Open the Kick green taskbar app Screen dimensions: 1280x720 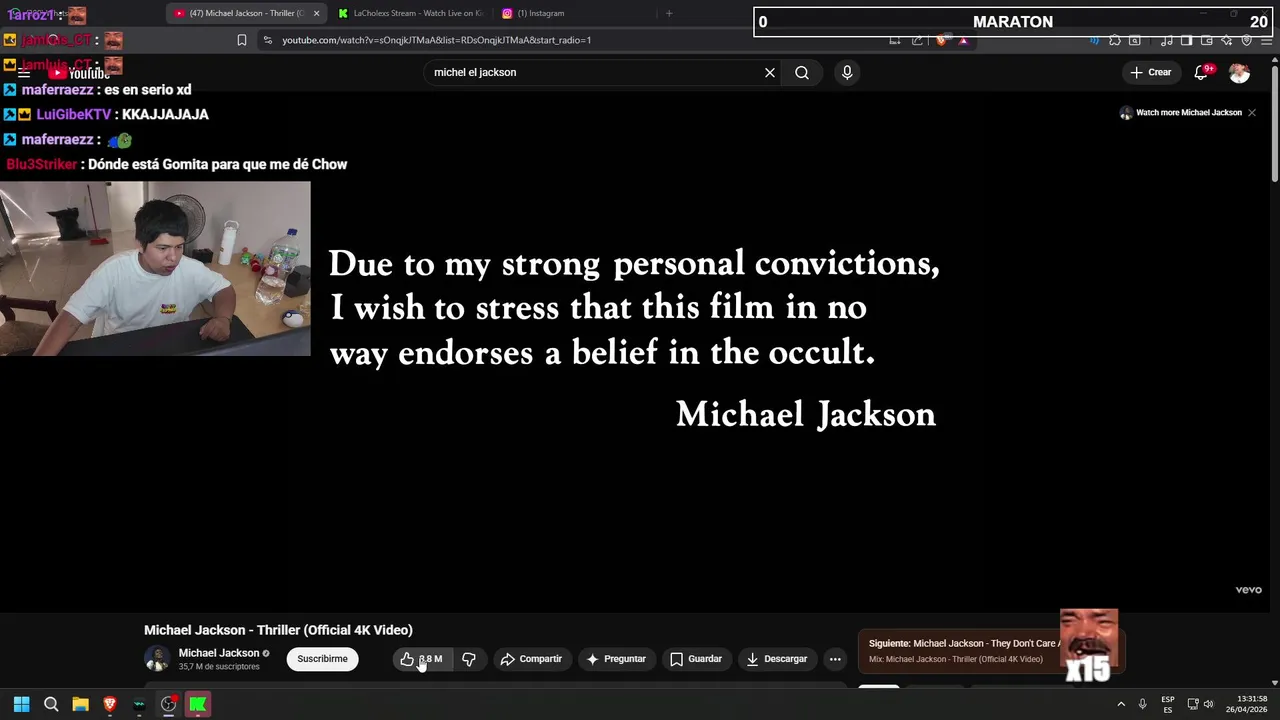(198, 704)
